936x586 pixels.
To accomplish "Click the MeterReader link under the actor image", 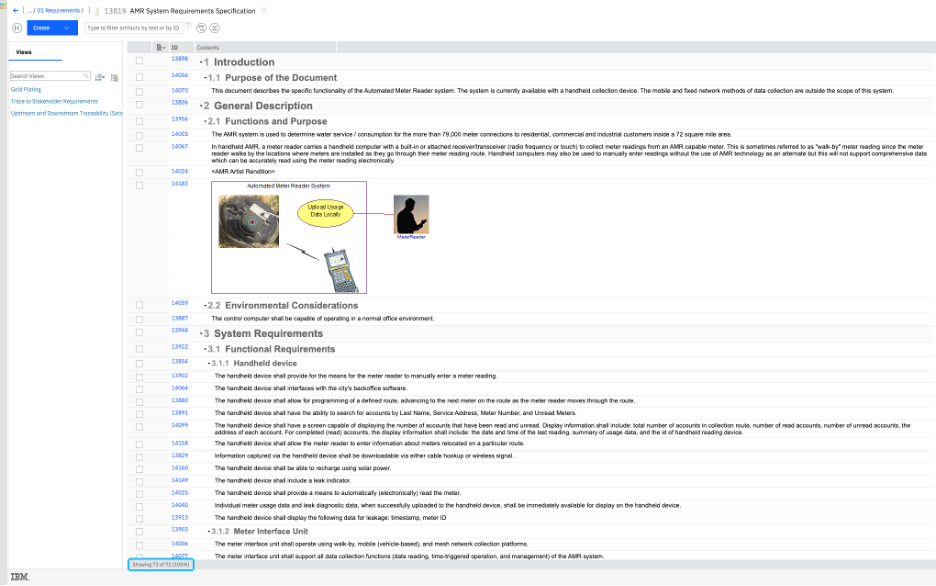I will coord(411,238).
